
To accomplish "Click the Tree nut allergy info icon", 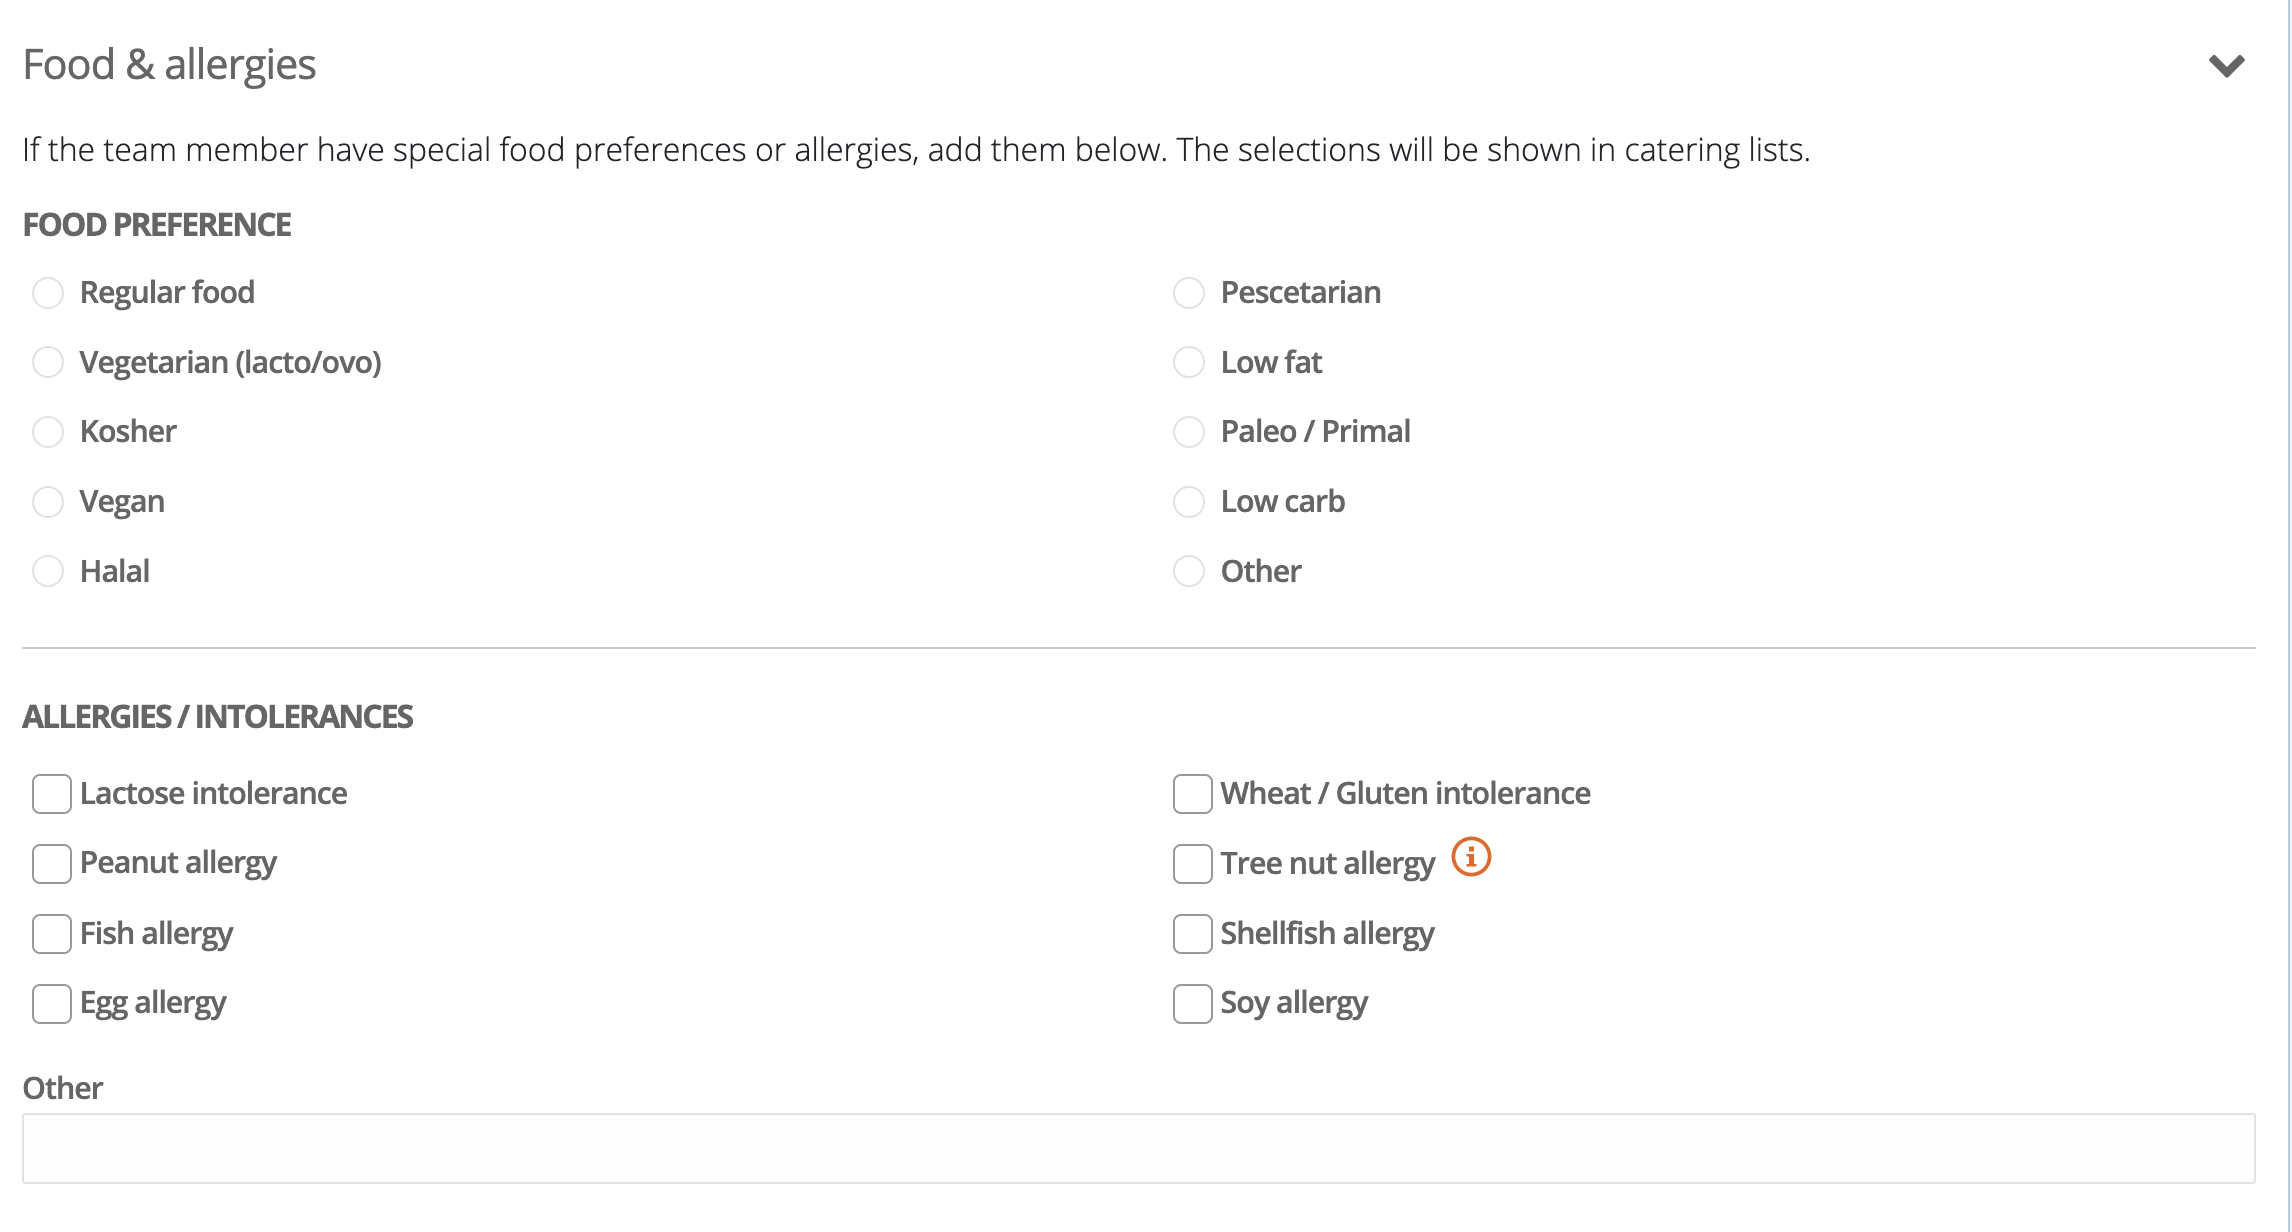I will [x=1471, y=858].
